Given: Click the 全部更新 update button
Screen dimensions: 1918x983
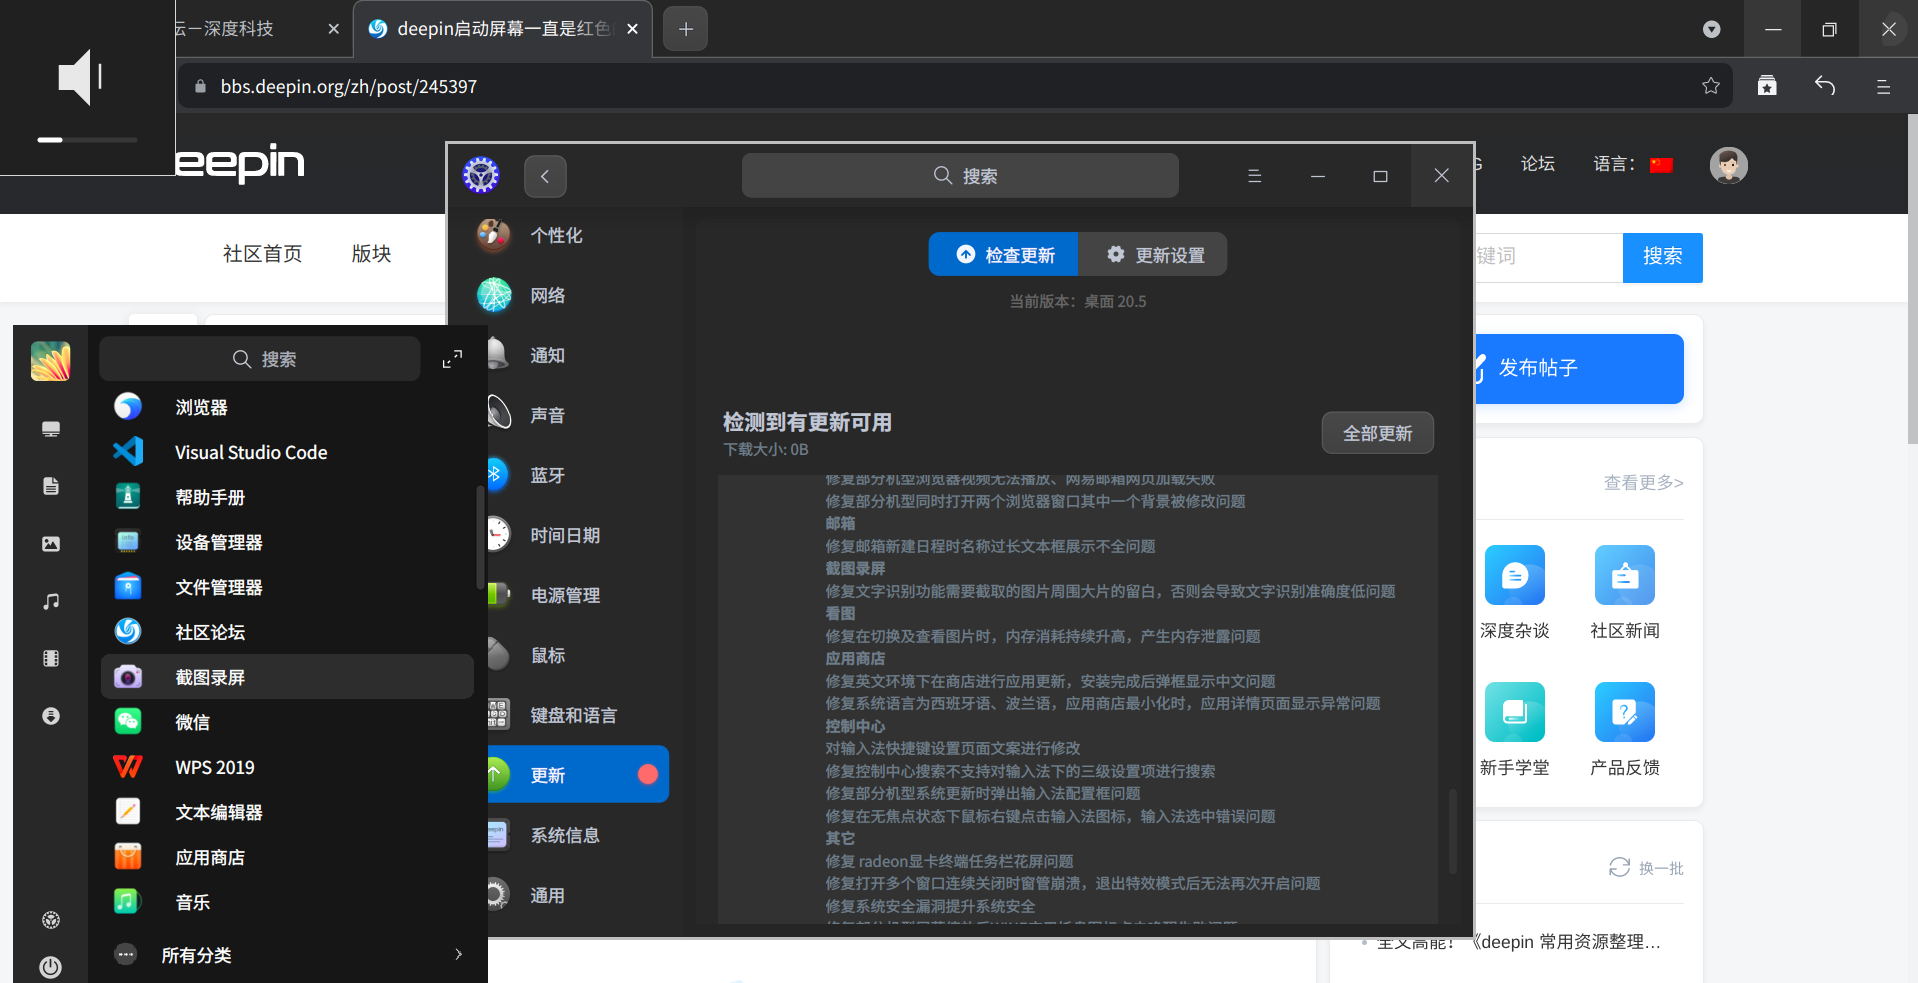Looking at the screenshot, I should coord(1377,432).
